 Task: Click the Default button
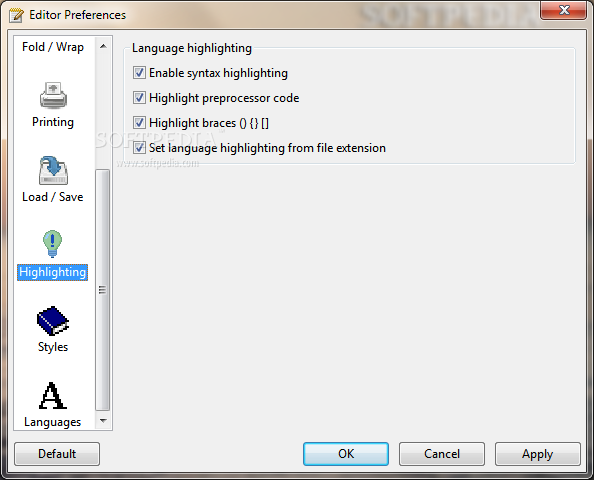57,454
